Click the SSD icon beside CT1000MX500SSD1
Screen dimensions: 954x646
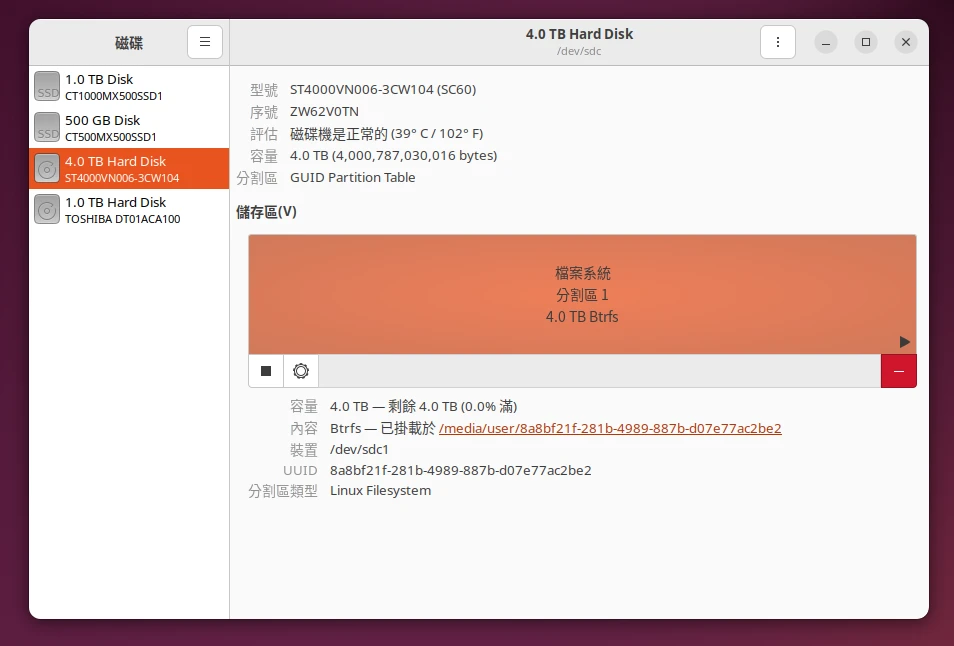click(x=47, y=86)
